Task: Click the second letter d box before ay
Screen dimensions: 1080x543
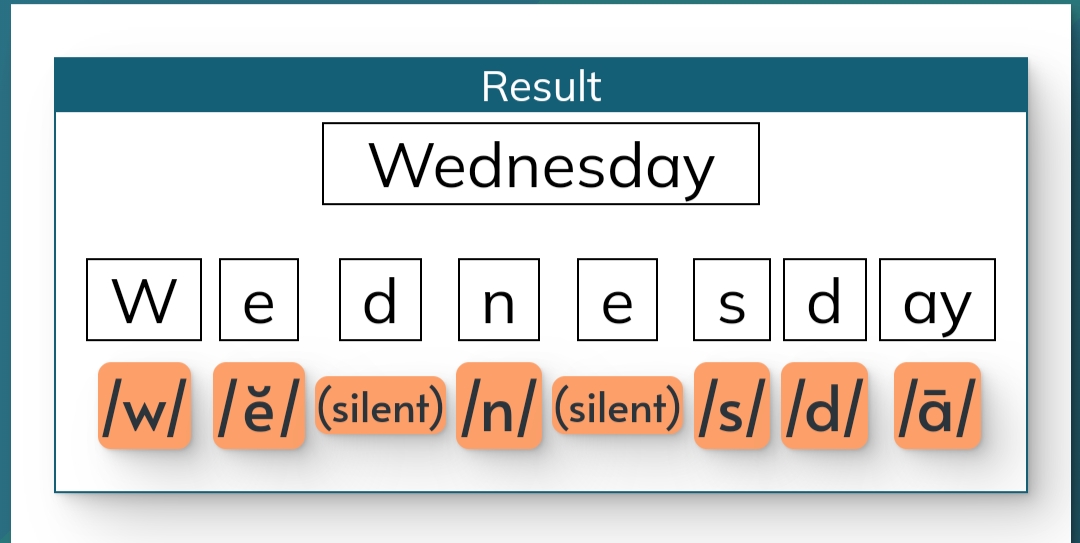Action: (x=824, y=300)
